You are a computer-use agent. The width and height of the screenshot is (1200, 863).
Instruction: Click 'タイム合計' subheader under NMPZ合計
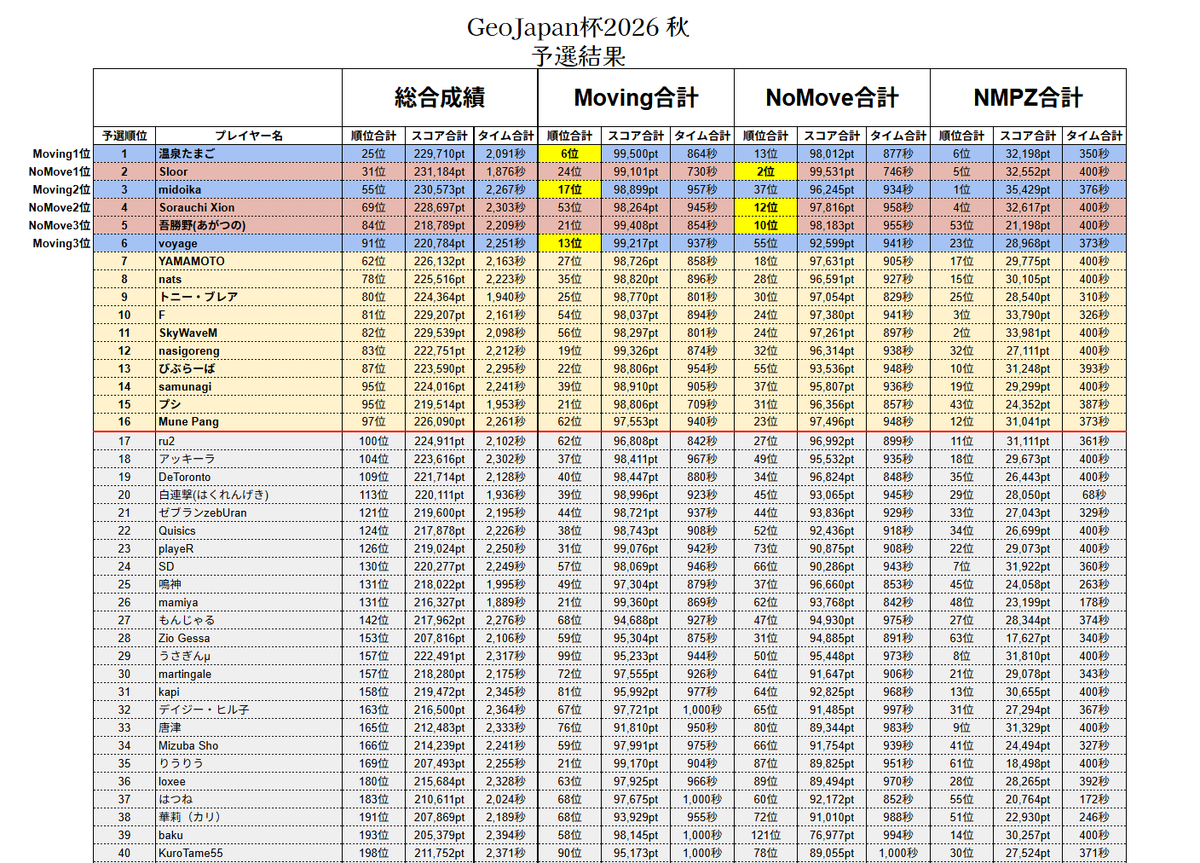coord(1094,136)
